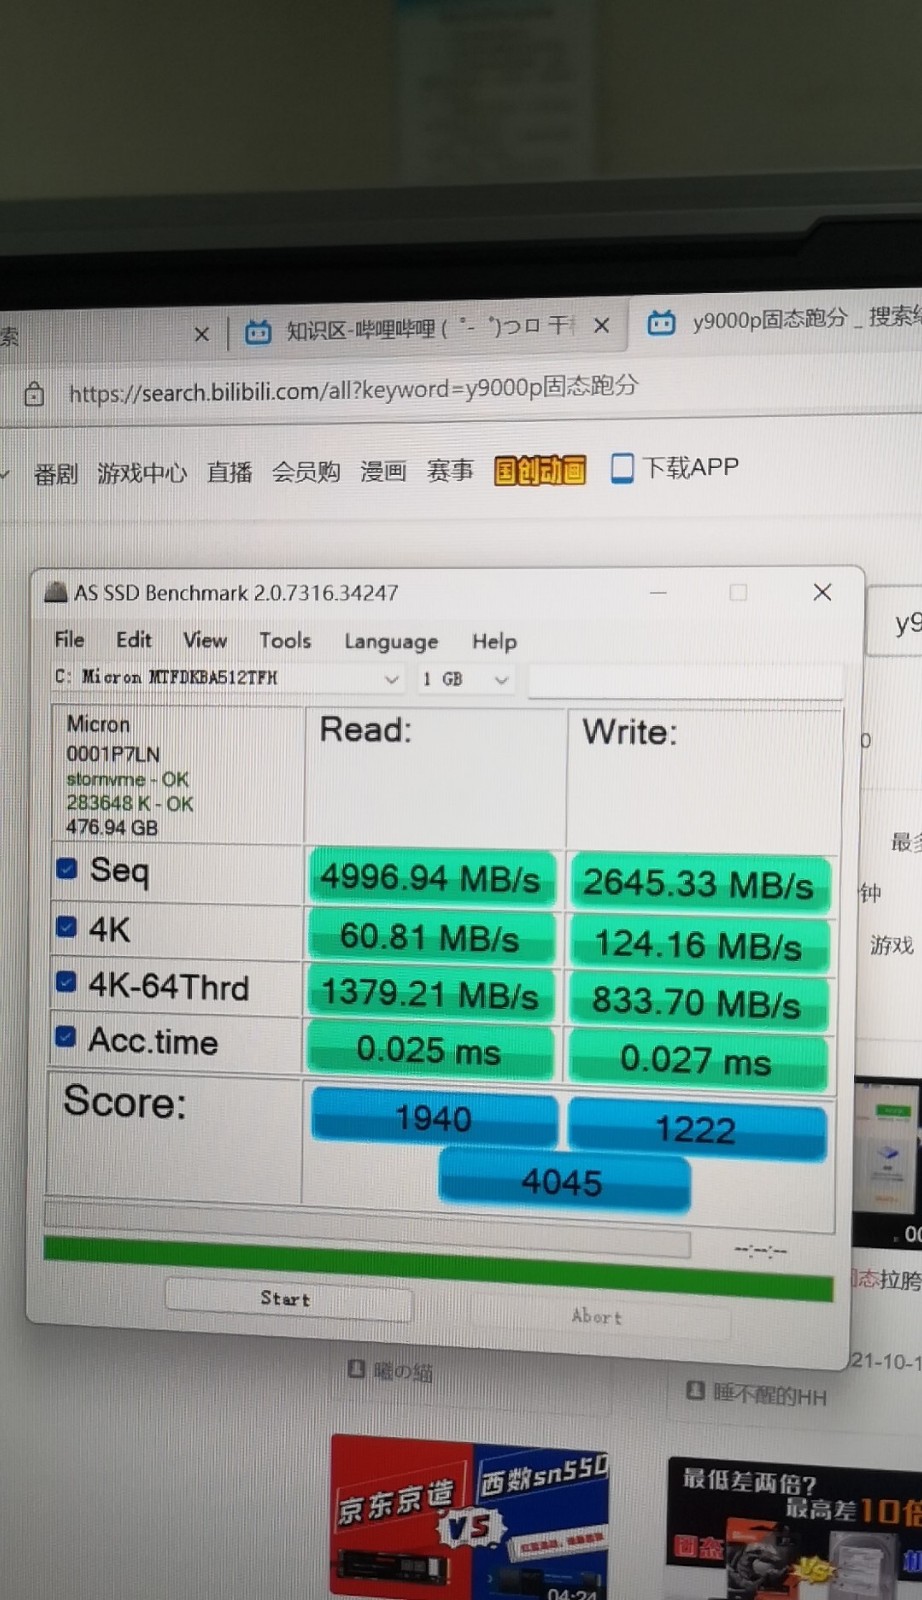Screen dimensions: 922x1600
Task: Click the write access time 0.027 ms
Action: coord(698,1060)
